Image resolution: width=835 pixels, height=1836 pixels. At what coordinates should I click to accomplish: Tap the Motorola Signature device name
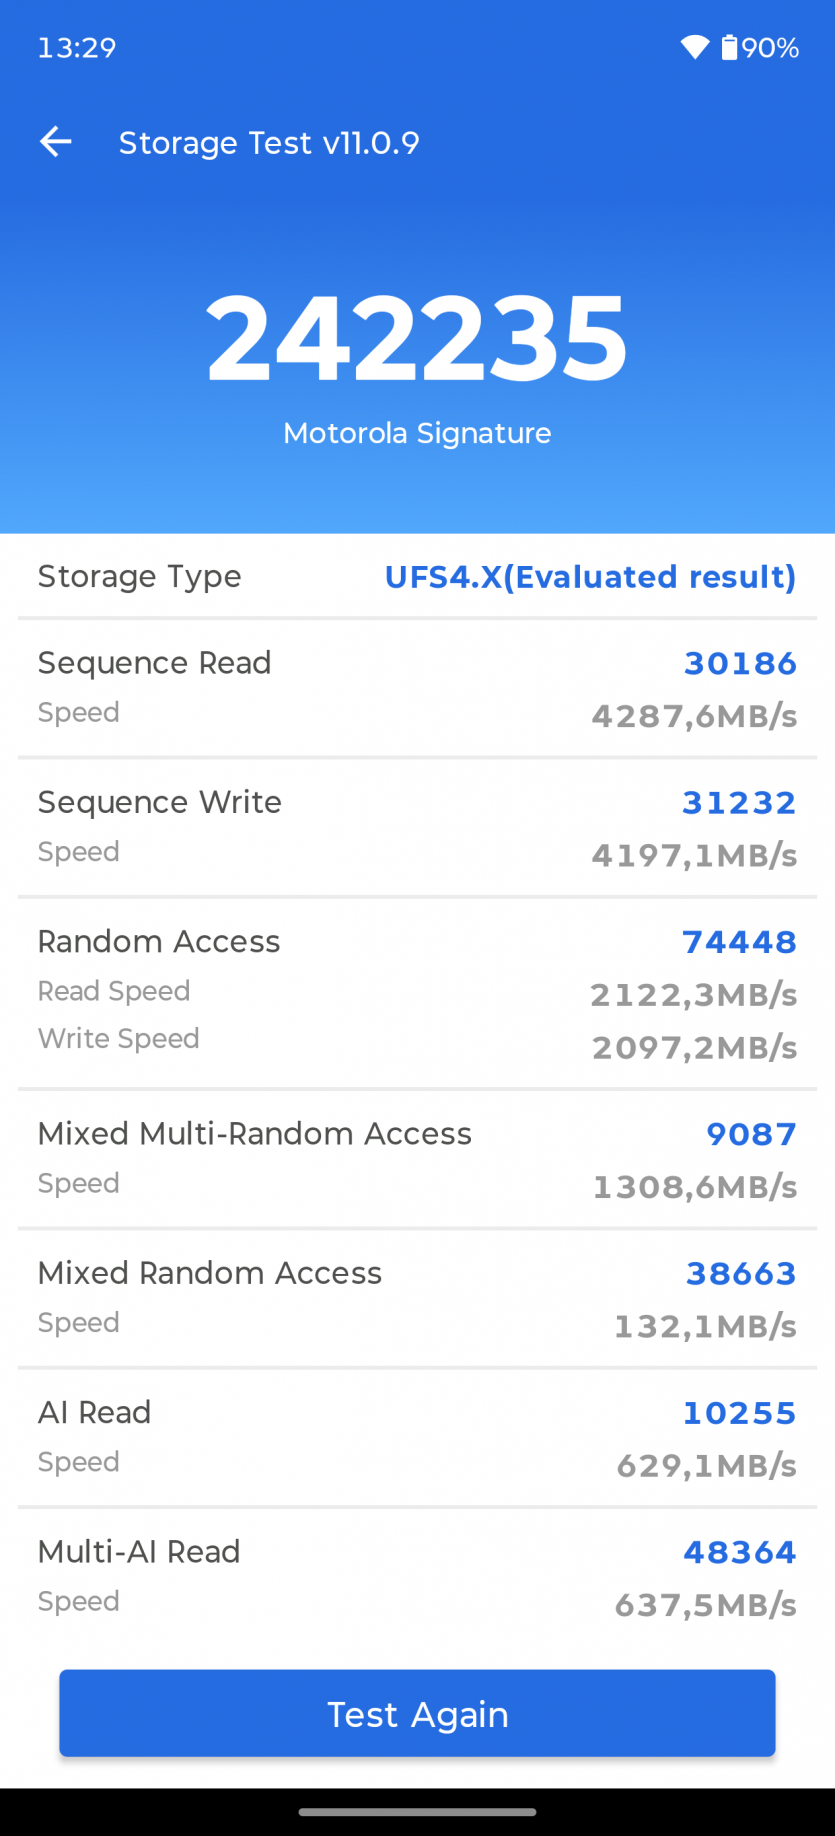(x=417, y=433)
